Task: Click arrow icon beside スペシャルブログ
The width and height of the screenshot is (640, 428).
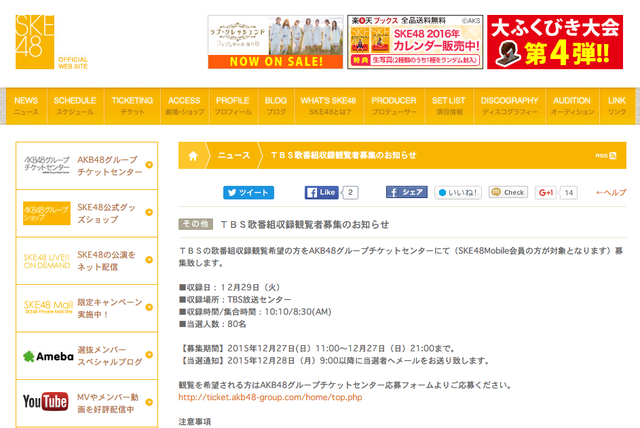Action: tap(149, 355)
